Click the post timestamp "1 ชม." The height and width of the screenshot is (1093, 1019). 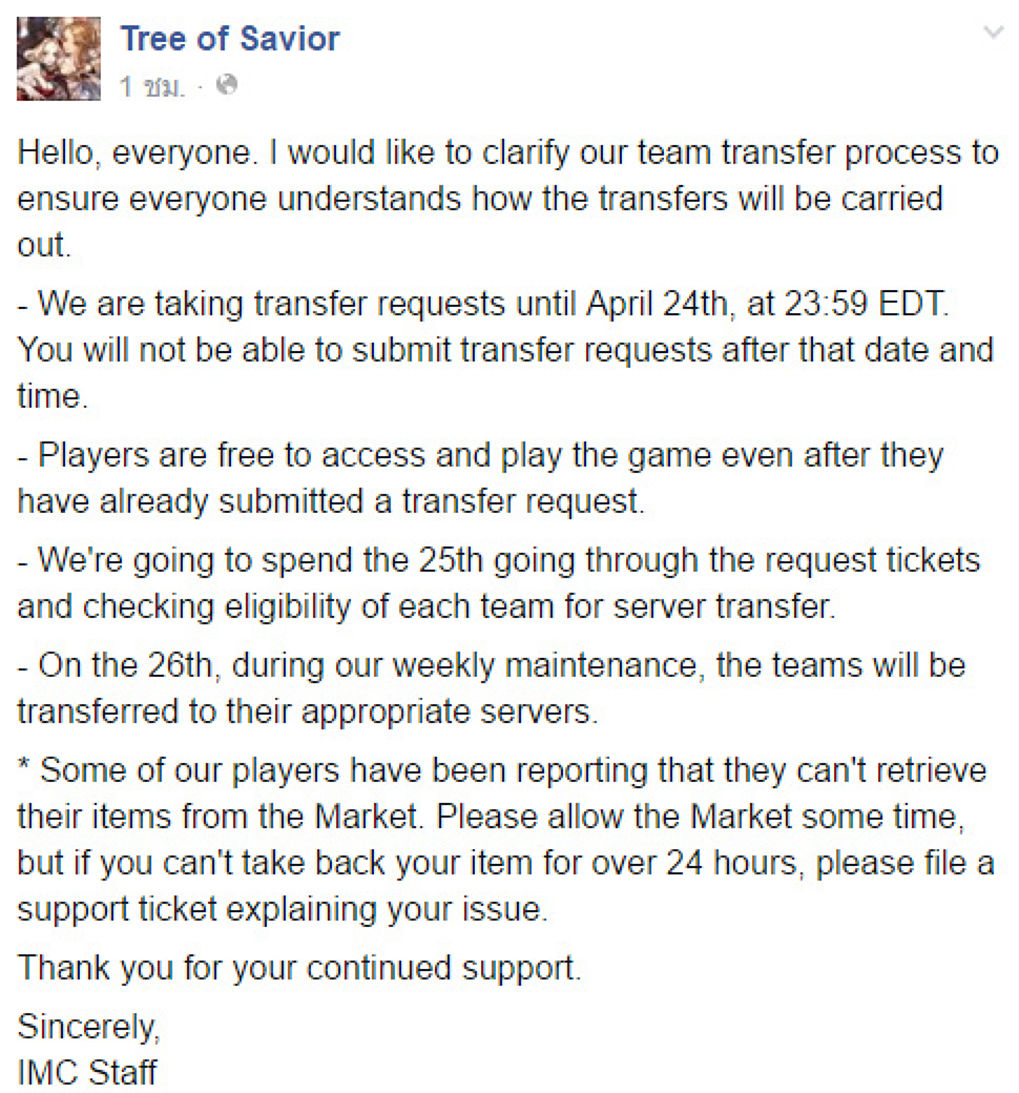pyautogui.click(x=151, y=87)
